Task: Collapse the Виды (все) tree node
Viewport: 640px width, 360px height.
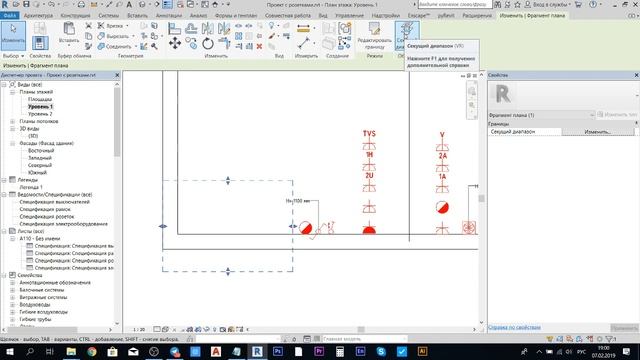Action: point(4,84)
